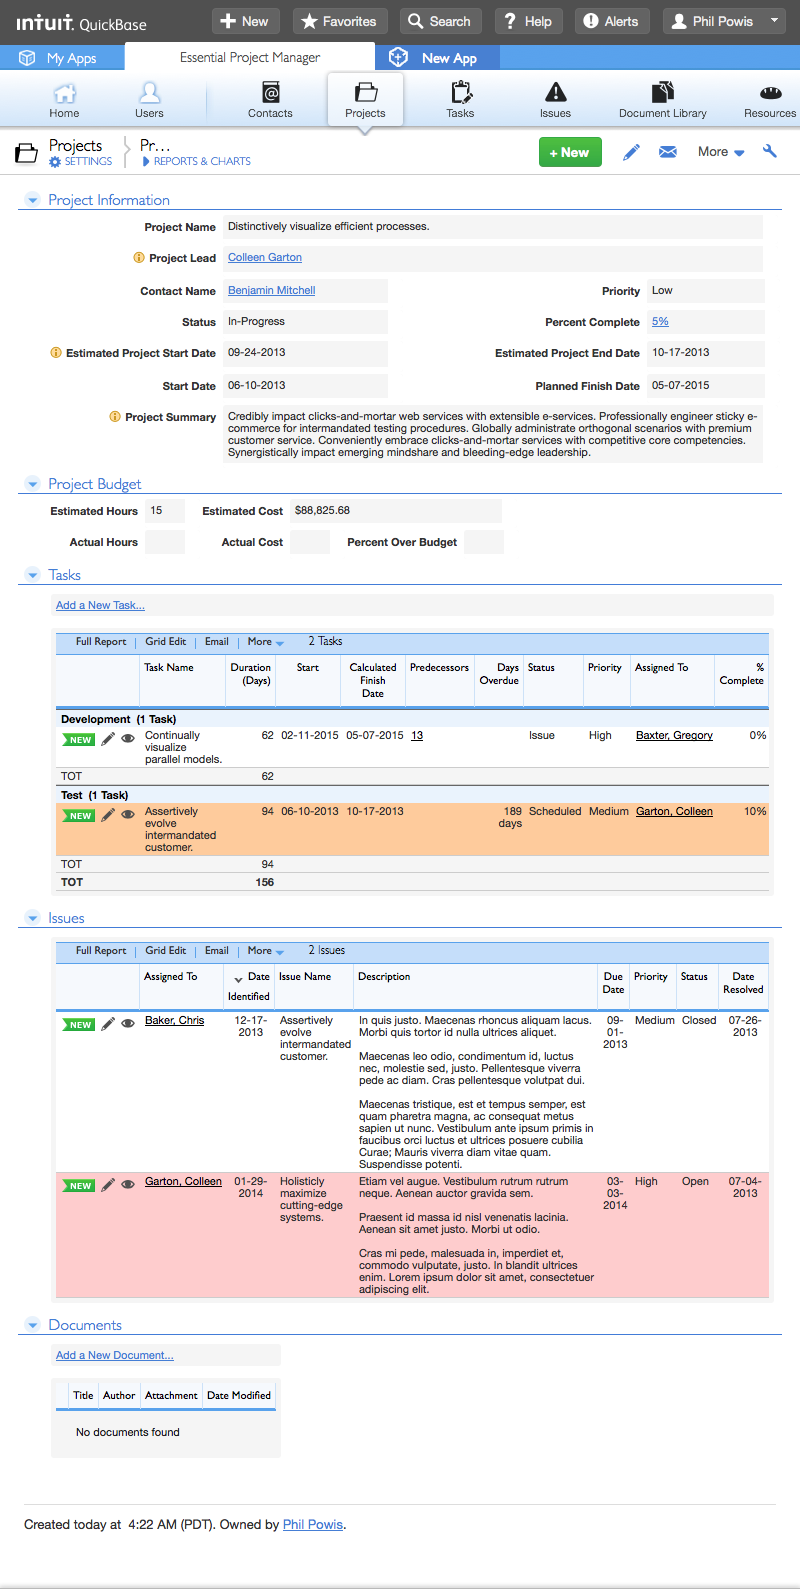The width and height of the screenshot is (800, 1589).
Task: Click NEW flag on the Test task row
Action: coord(78,816)
